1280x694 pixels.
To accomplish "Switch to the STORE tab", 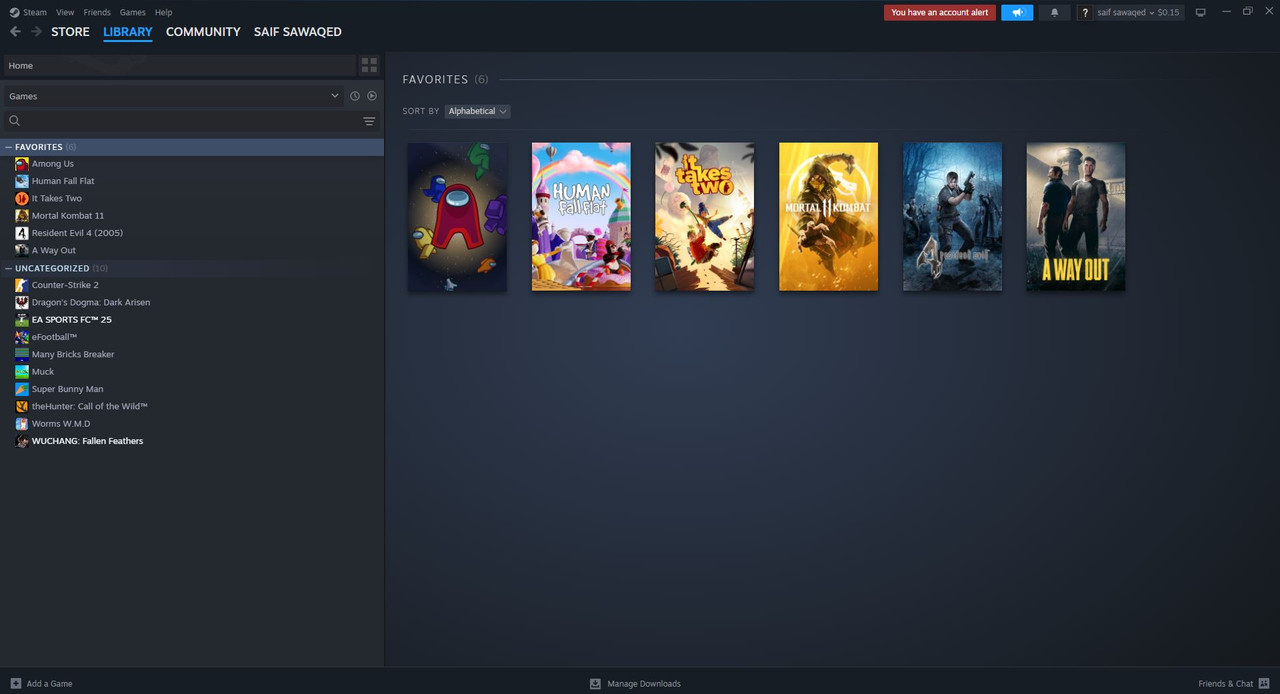I will (x=70, y=32).
